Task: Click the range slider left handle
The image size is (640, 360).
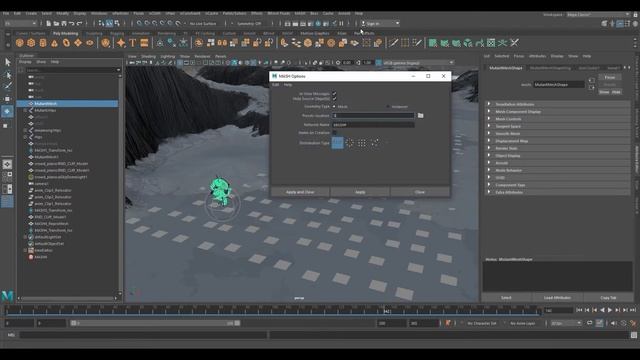Action: click(73, 323)
